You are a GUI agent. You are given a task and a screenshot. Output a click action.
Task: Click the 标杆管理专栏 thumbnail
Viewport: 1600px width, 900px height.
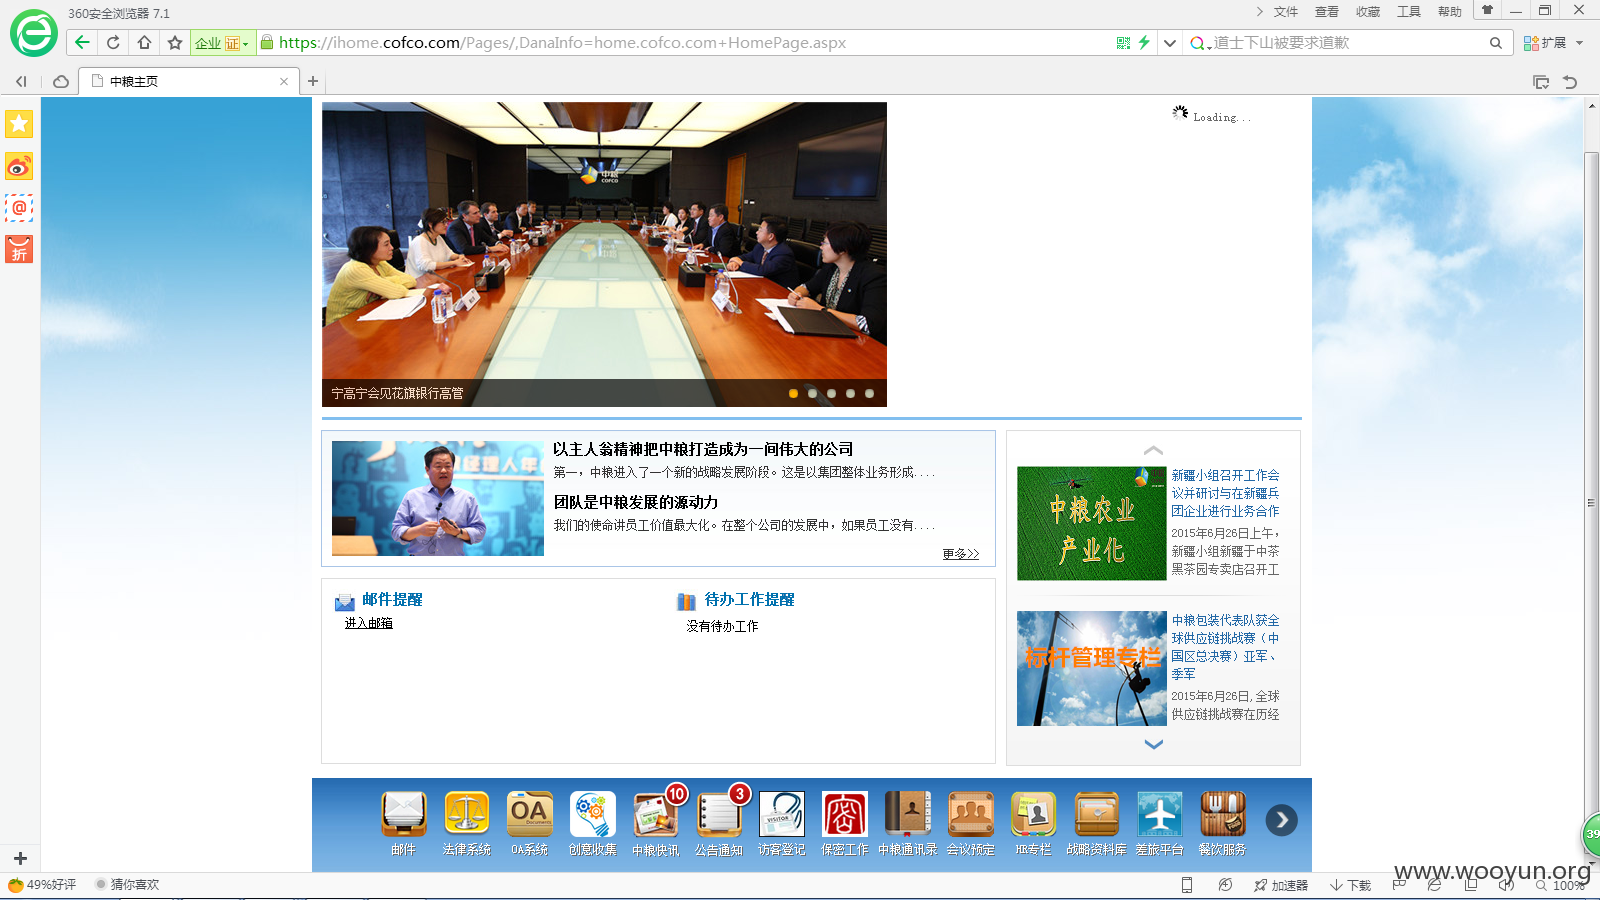(x=1092, y=668)
